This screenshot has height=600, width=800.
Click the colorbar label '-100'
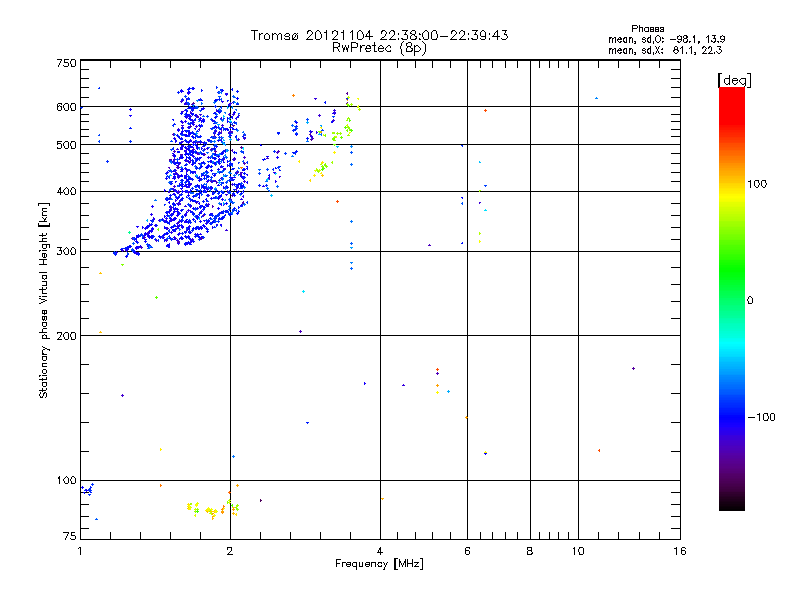(x=762, y=417)
